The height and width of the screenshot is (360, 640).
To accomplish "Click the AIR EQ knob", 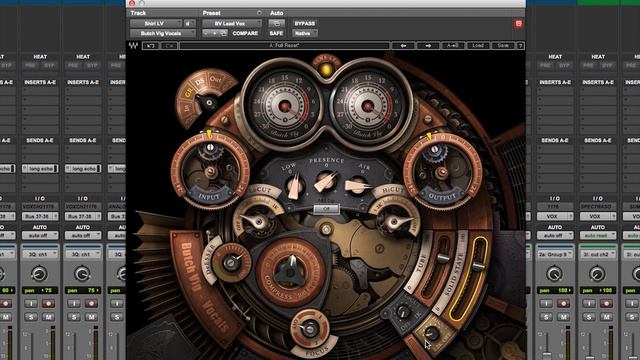I will pyautogui.click(x=357, y=186).
